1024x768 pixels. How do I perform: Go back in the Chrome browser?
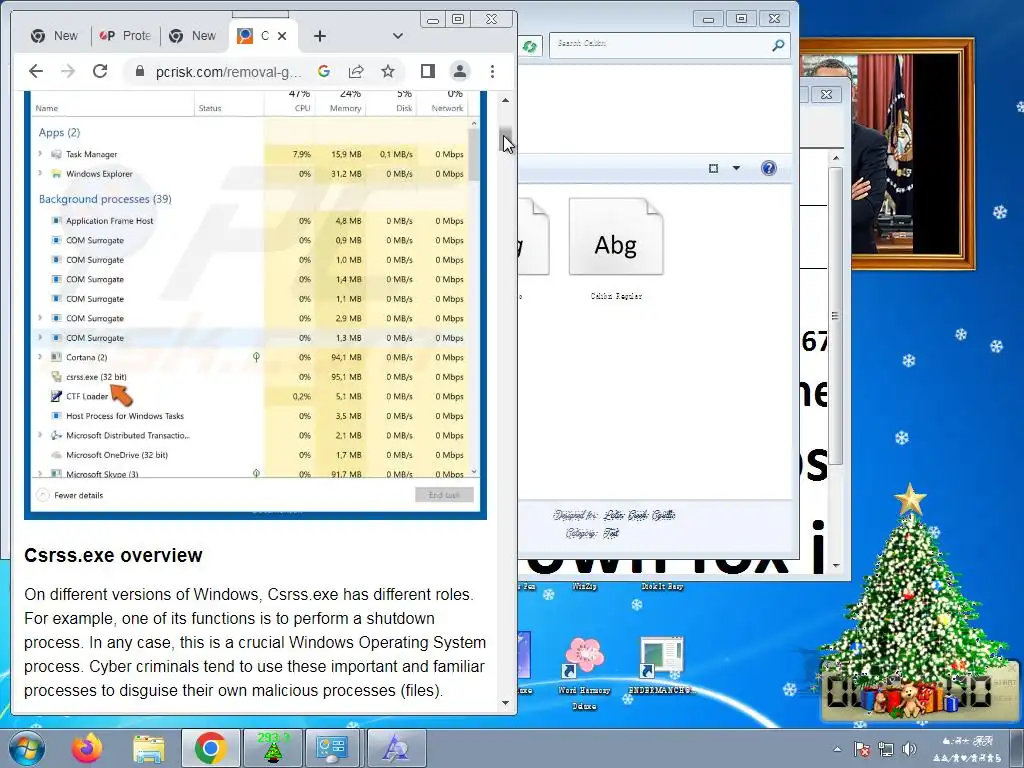[x=36, y=71]
